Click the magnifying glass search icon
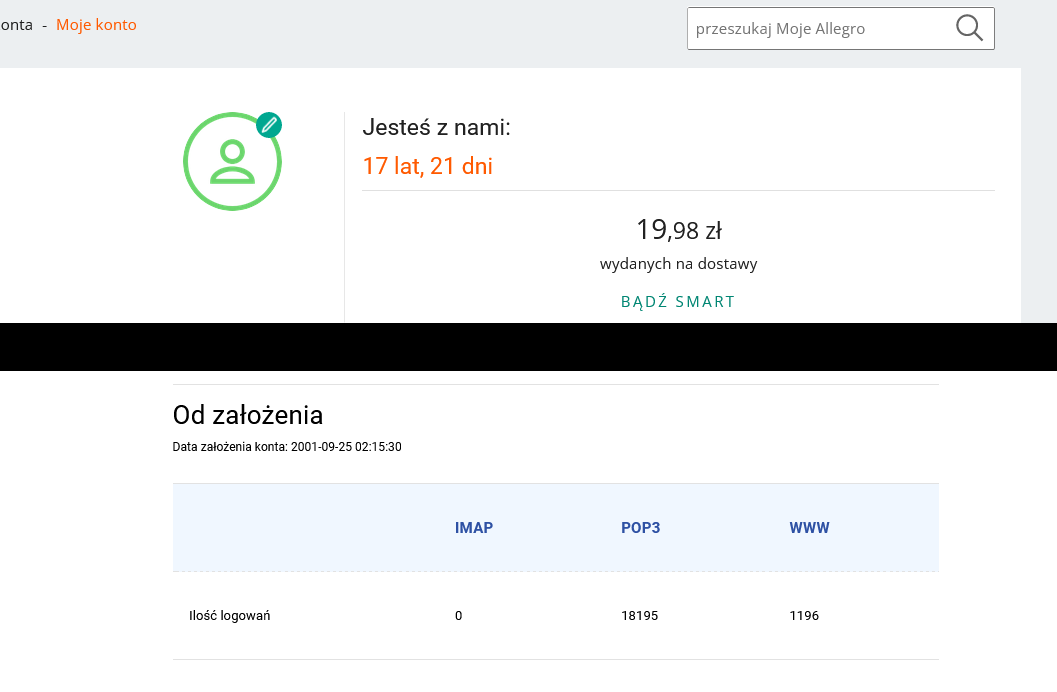The width and height of the screenshot is (1057, 692). point(969,28)
